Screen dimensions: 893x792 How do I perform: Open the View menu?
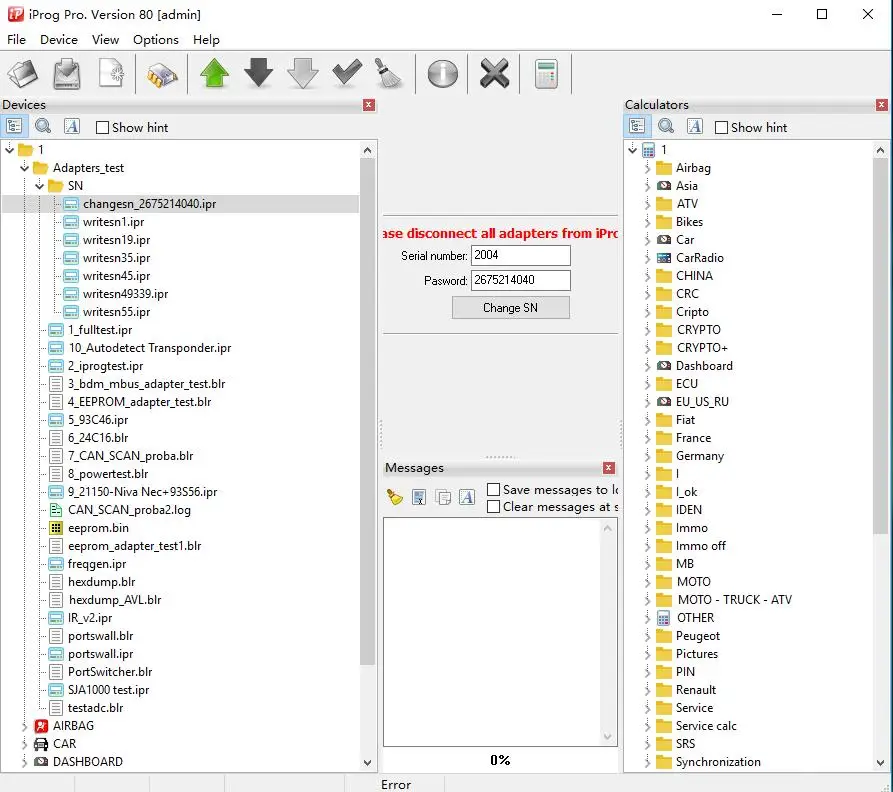(105, 40)
